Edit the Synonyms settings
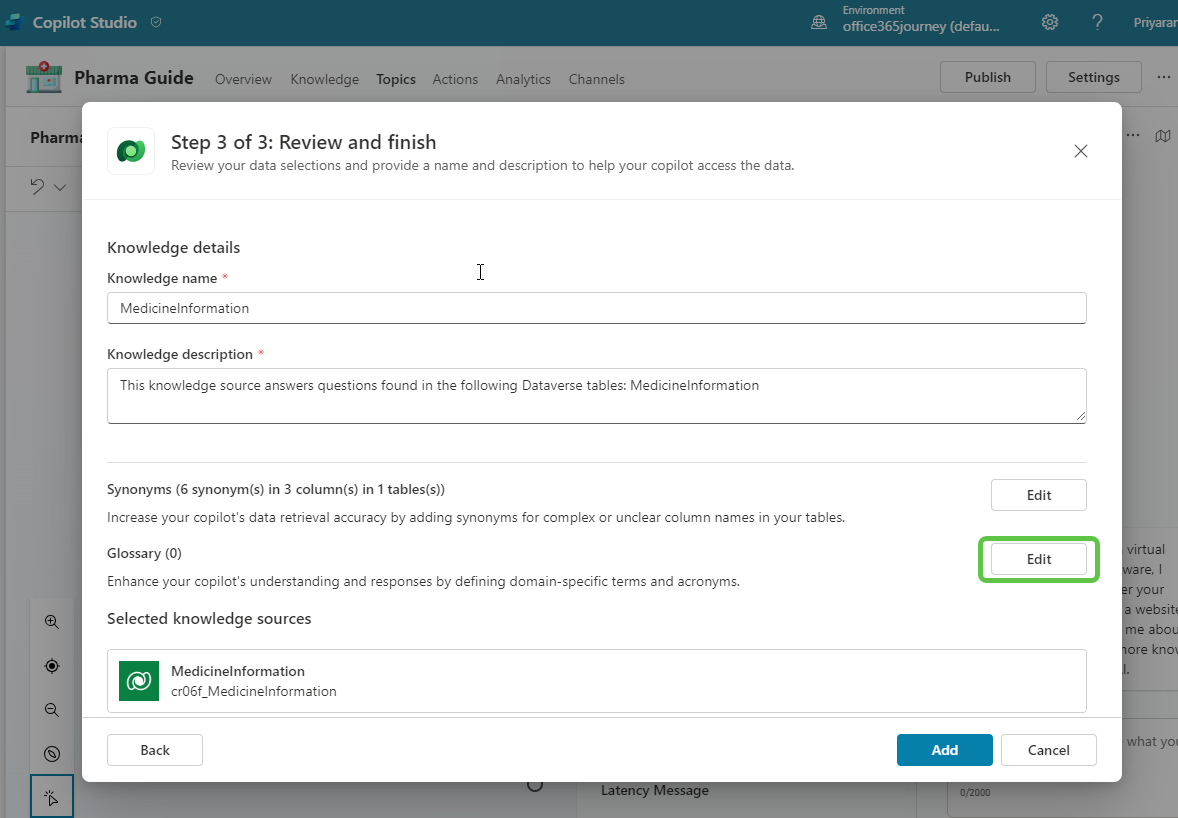The width and height of the screenshot is (1178, 818). (x=1038, y=495)
